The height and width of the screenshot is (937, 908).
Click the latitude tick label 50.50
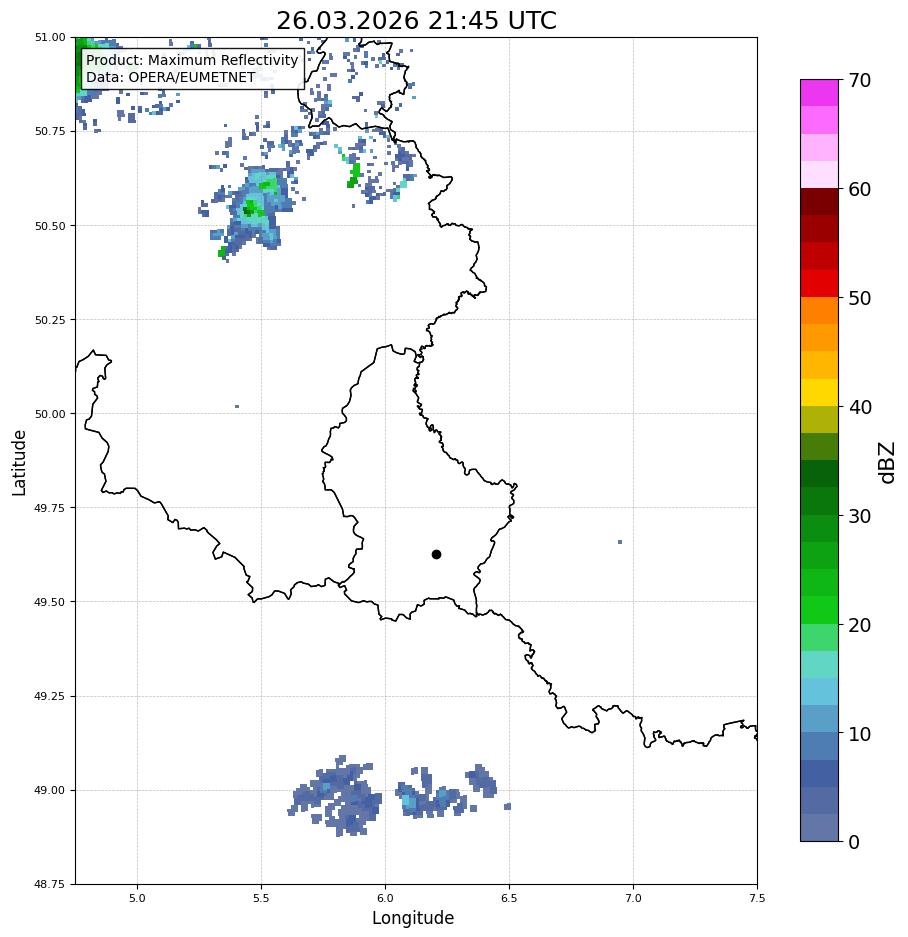[x=50, y=226]
